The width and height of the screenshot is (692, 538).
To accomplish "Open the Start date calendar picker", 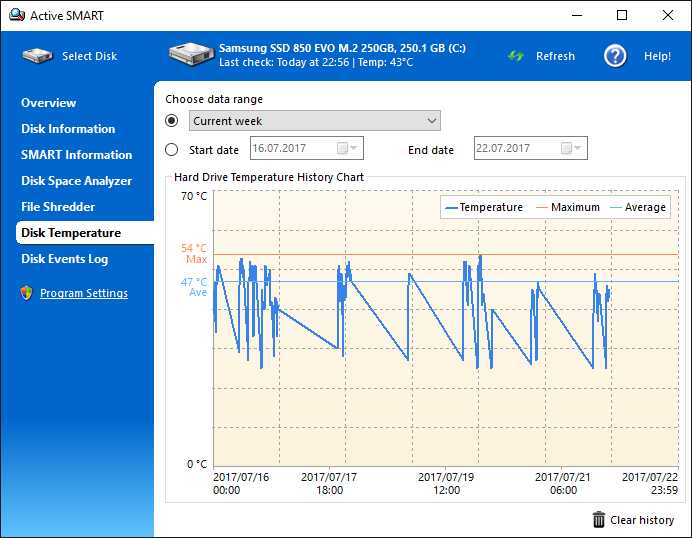I will pos(346,149).
